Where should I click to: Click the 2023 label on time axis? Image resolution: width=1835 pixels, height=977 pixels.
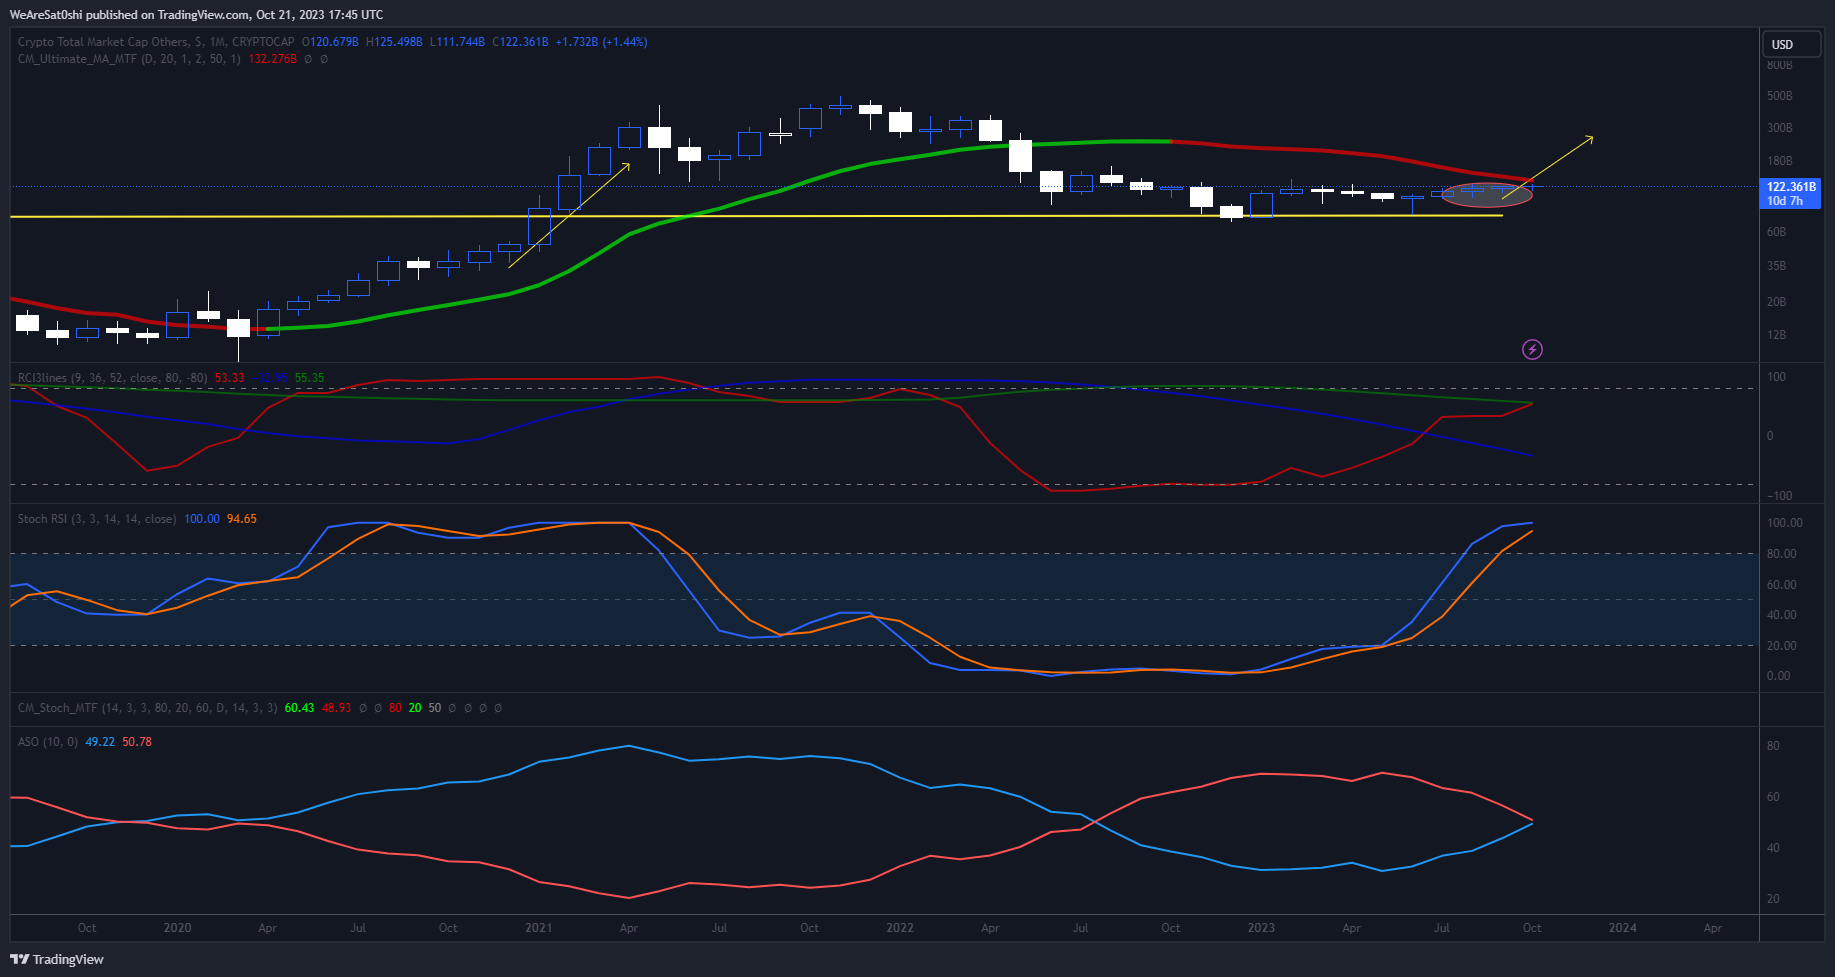[x=1261, y=928]
